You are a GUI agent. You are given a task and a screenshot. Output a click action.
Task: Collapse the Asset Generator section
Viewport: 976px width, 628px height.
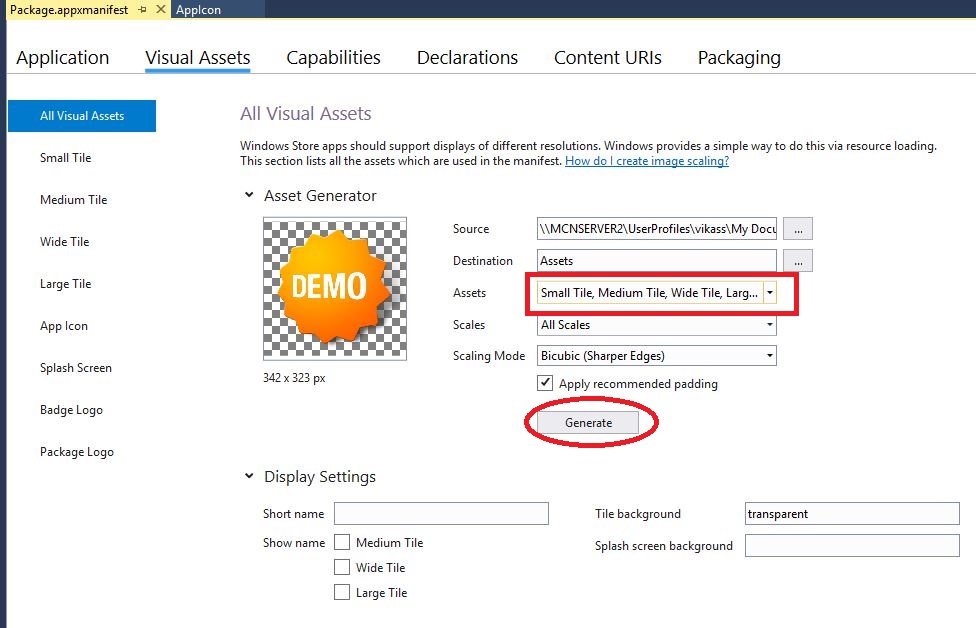pos(249,196)
